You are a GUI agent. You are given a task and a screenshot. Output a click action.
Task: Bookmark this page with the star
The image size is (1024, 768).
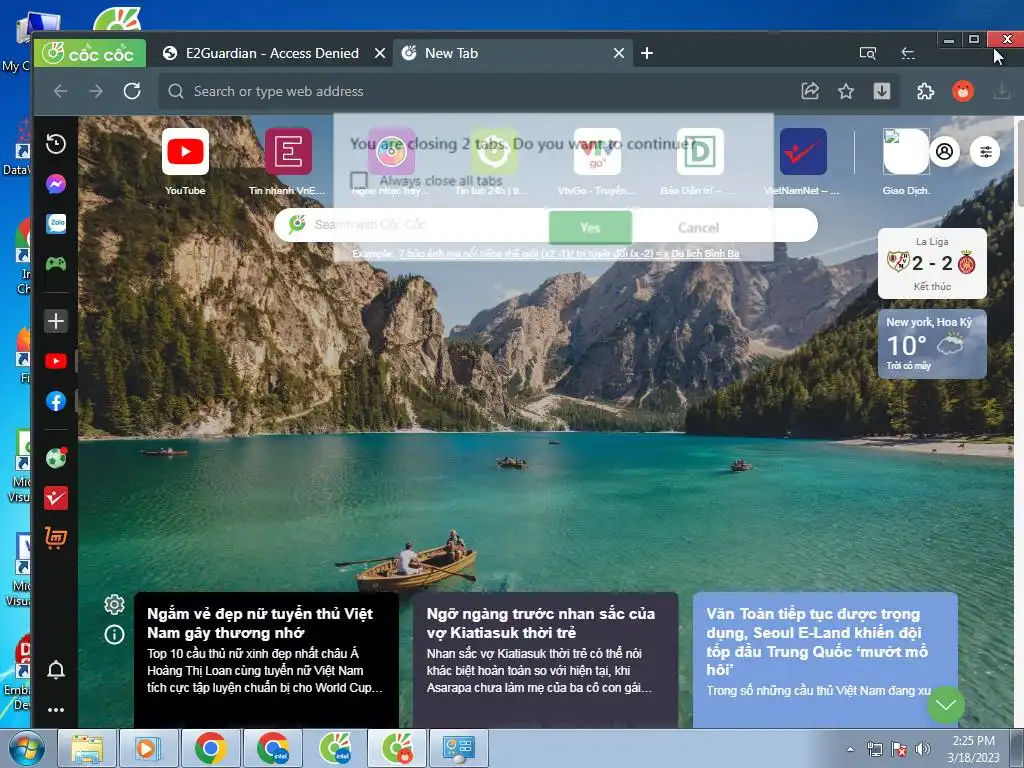click(846, 91)
